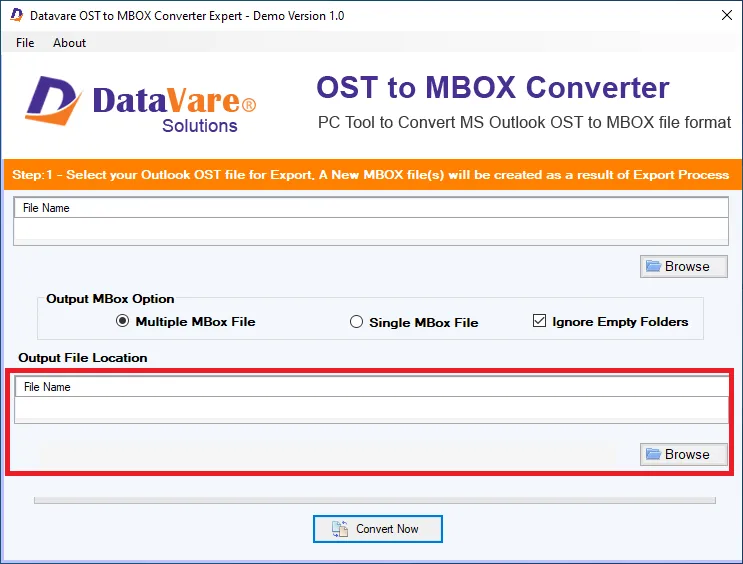The image size is (743, 564).
Task: Click the OST to MBOX Converter heading
Action: pos(492,88)
